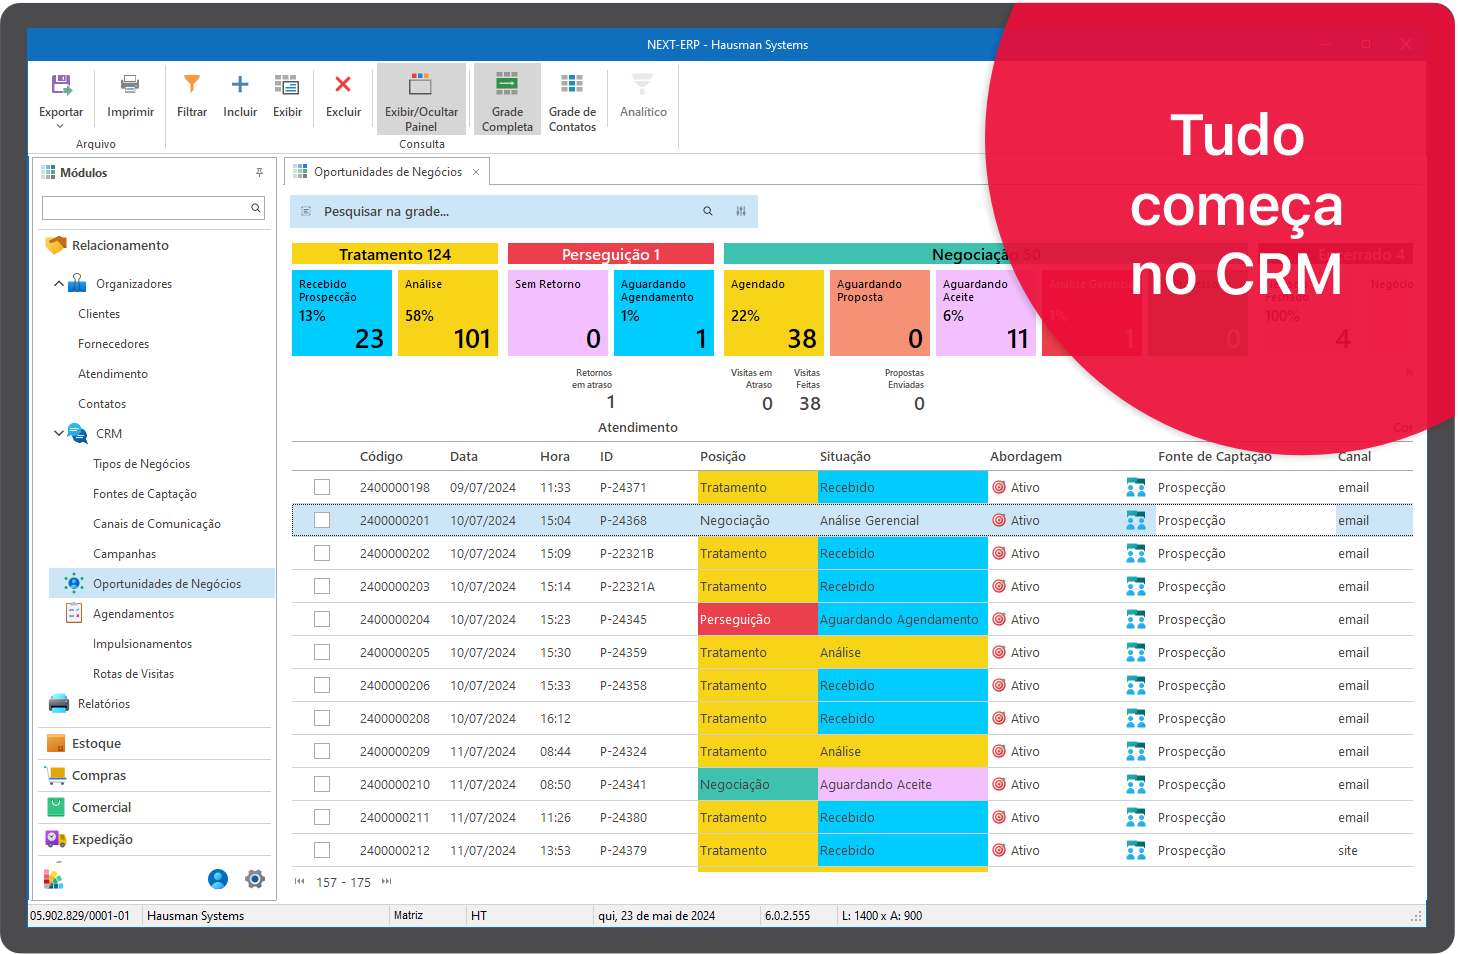Open the Estoque module
The image size is (1458, 954).
(96, 744)
